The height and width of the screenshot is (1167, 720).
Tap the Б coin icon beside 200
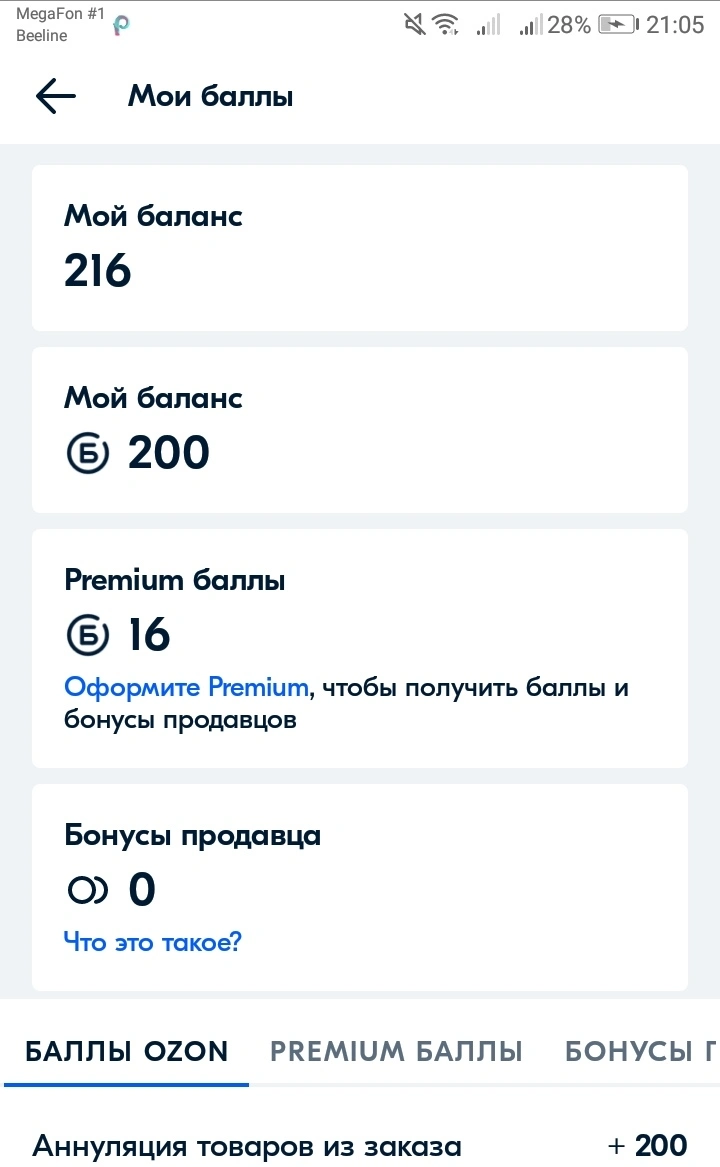(88, 453)
